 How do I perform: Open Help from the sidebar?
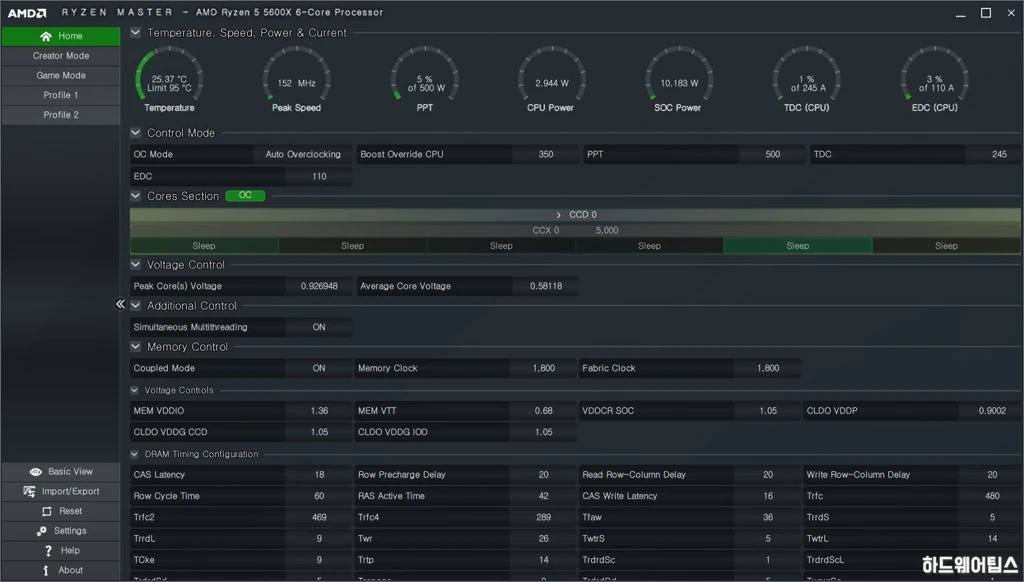(61, 550)
